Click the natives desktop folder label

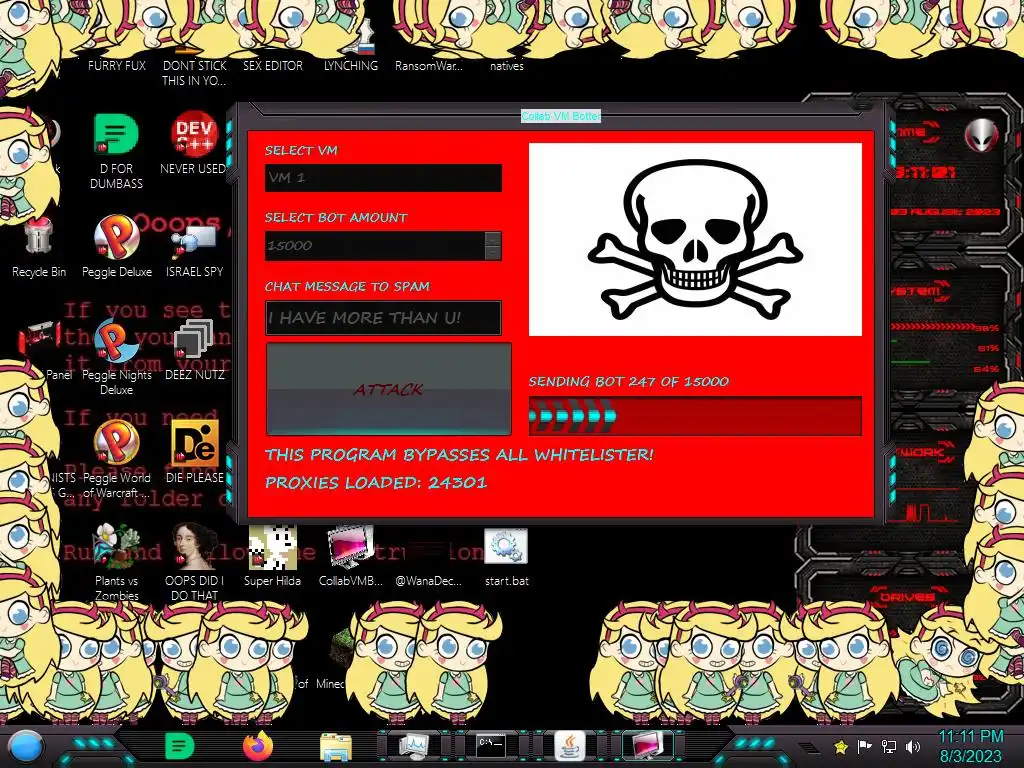click(x=507, y=66)
